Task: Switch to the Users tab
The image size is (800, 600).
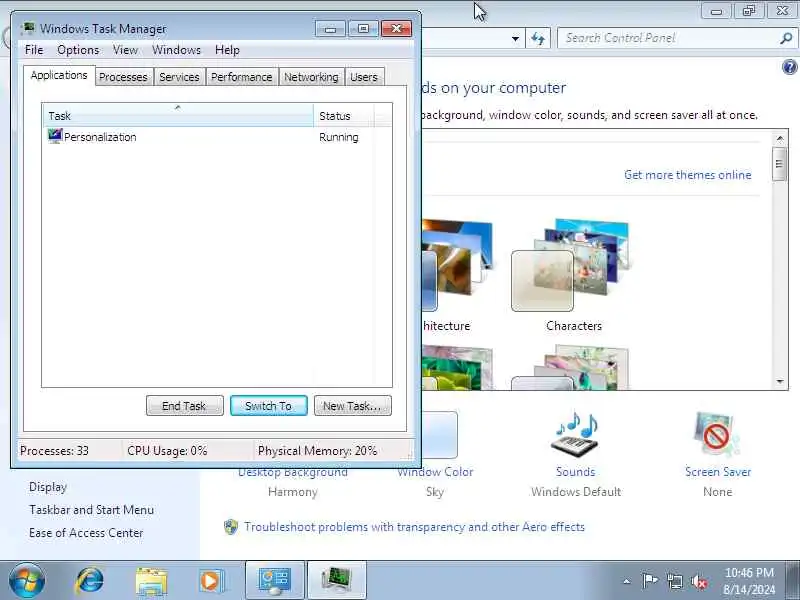Action: [x=364, y=77]
